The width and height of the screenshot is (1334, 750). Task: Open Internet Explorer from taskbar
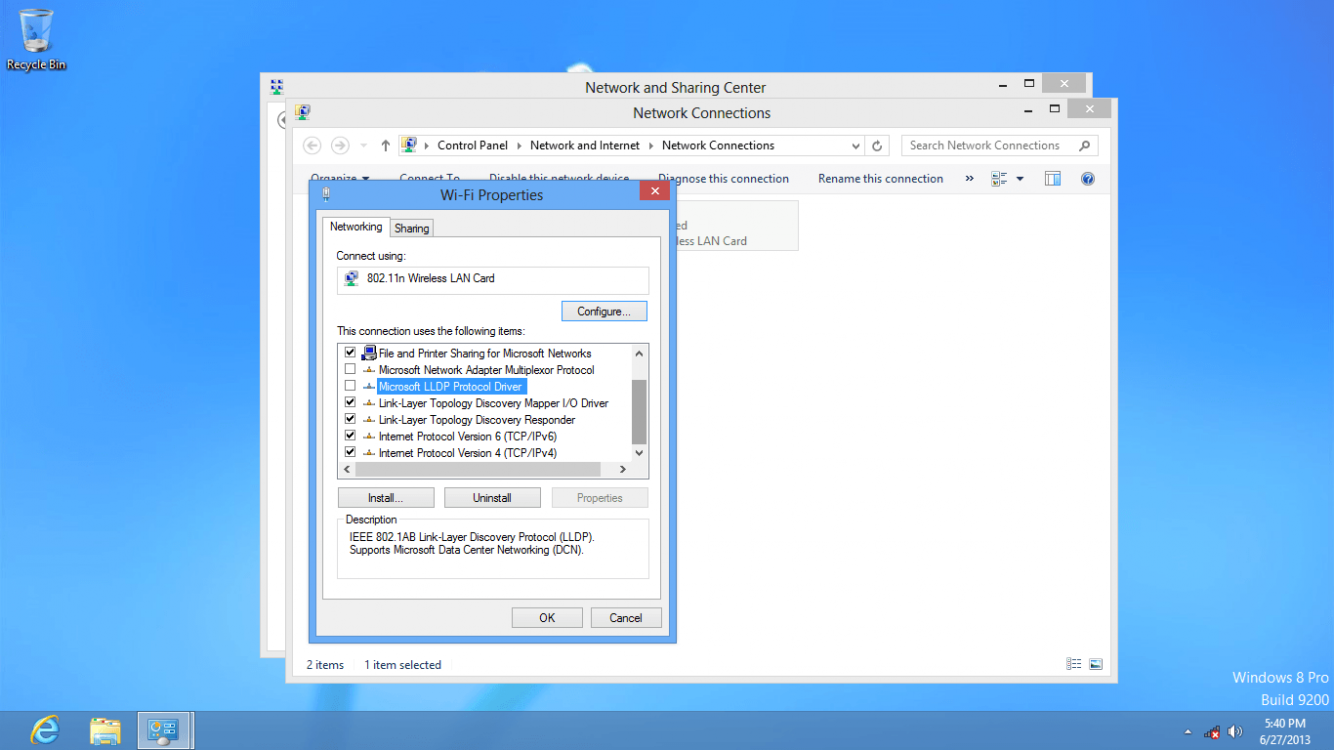pyautogui.click(x=44, y=730)
